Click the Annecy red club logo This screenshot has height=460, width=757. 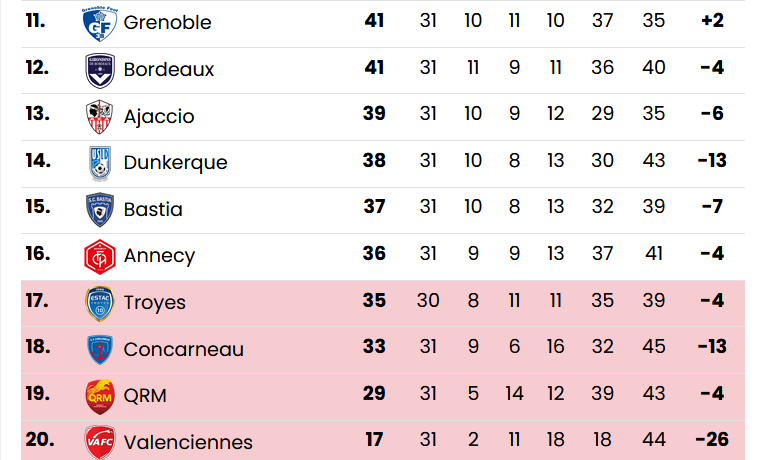coord(99,256)
